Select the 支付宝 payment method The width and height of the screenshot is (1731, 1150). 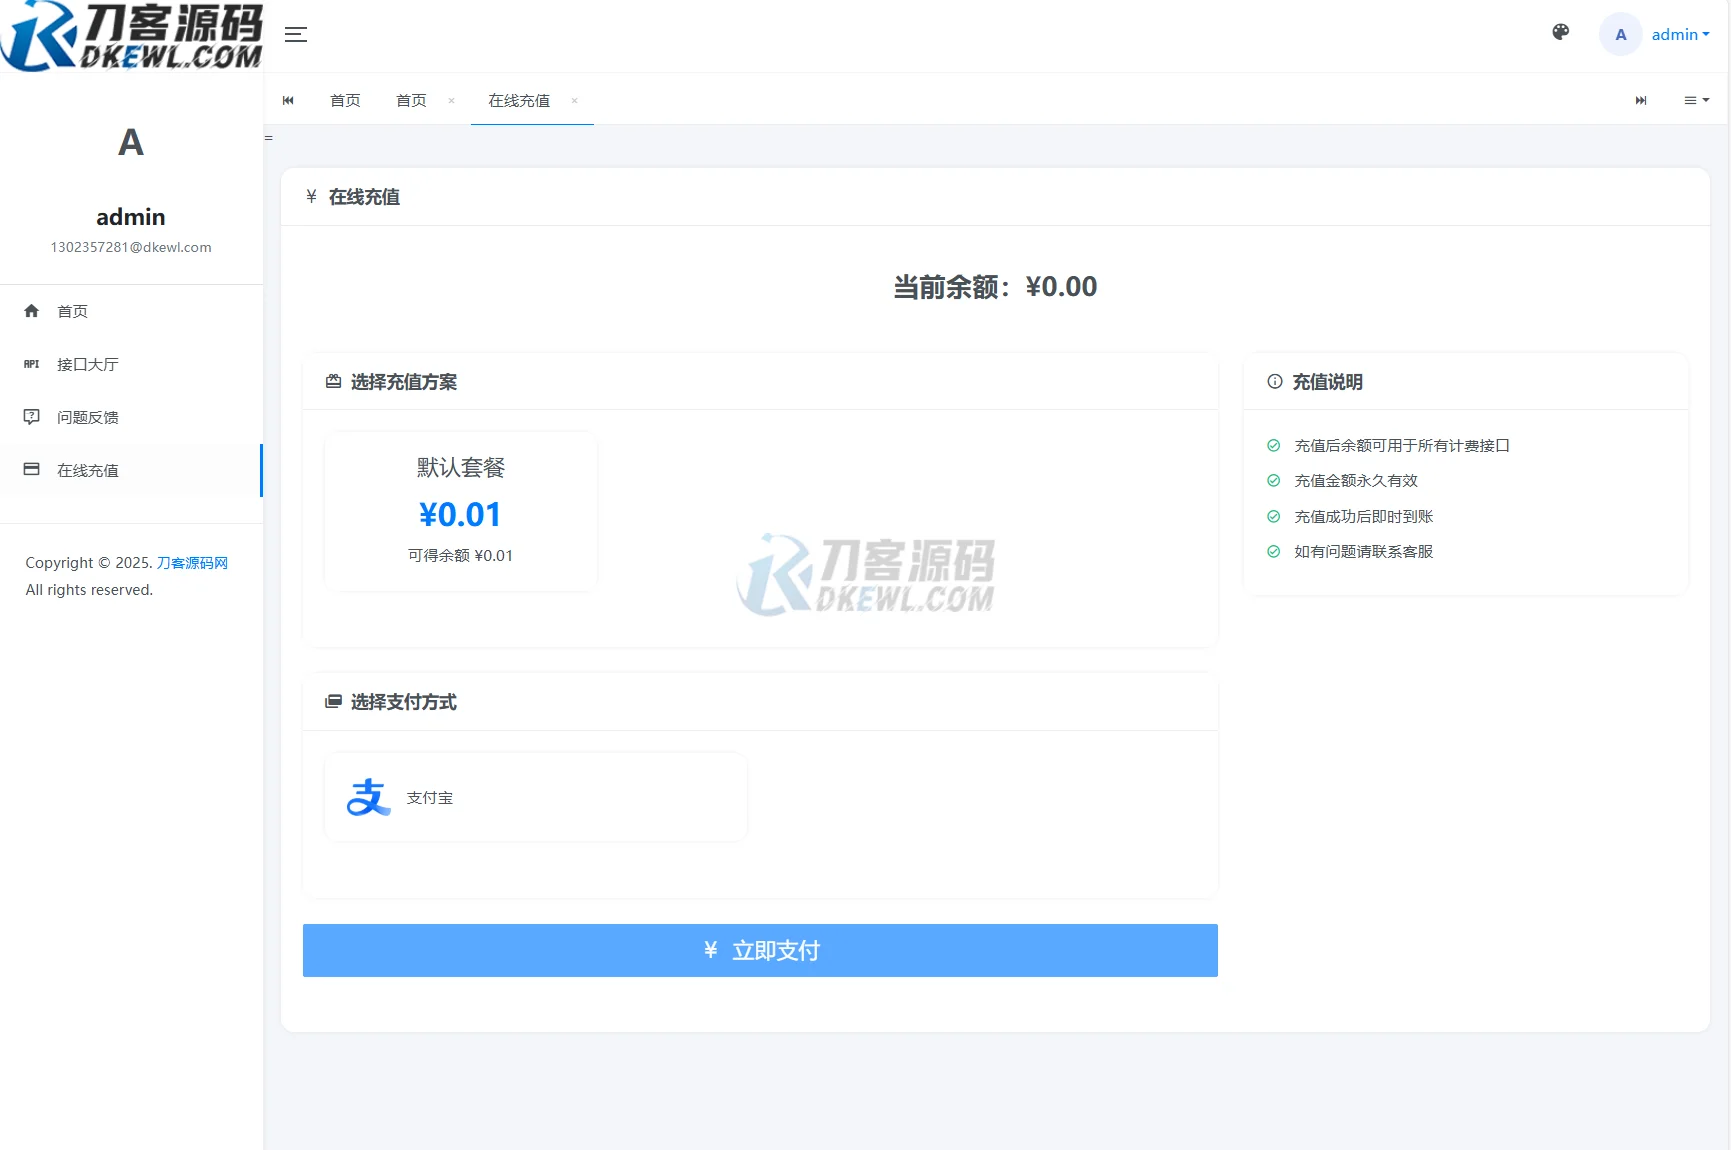tap(535, 797)
